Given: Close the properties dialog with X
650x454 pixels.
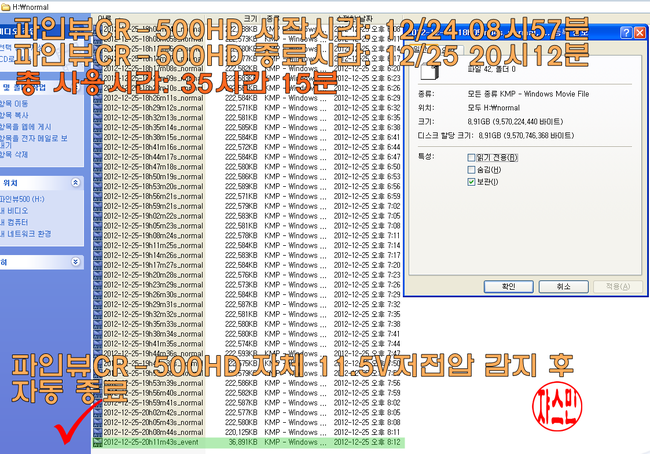Looking at the screenshot, I should click(x=640, y=33).
